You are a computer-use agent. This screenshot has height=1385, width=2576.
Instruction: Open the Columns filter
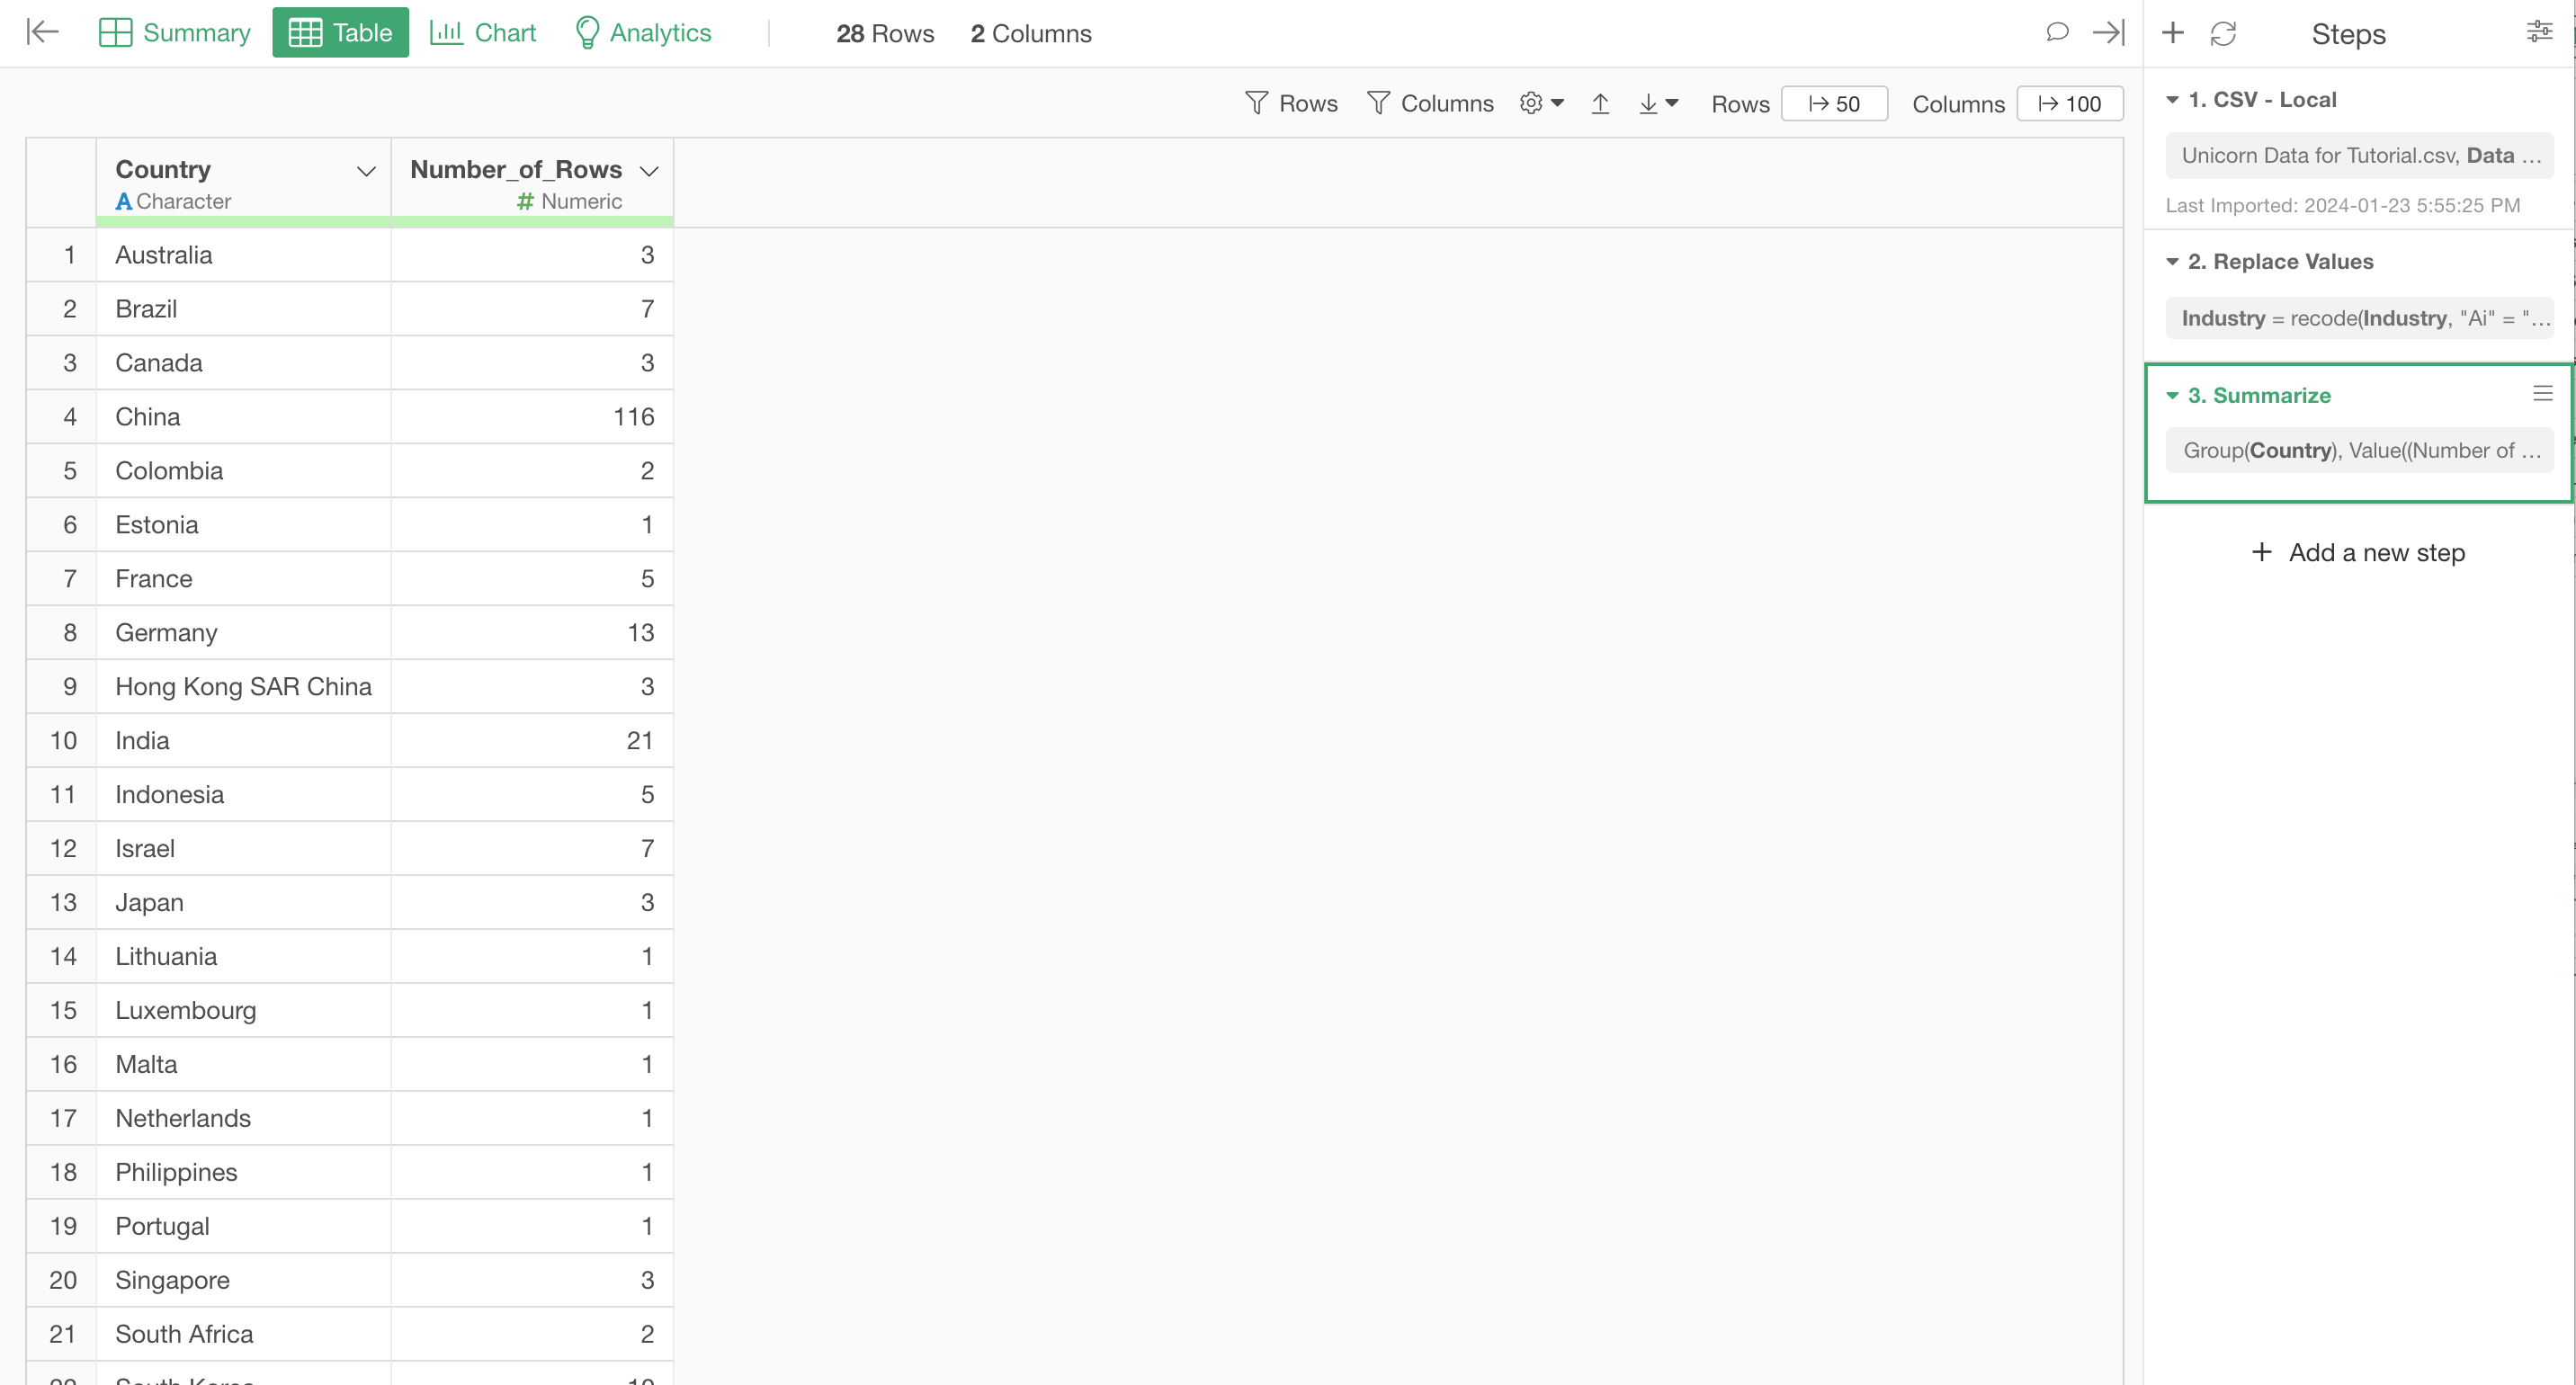pyautogui.click(x=1430, y=104)
